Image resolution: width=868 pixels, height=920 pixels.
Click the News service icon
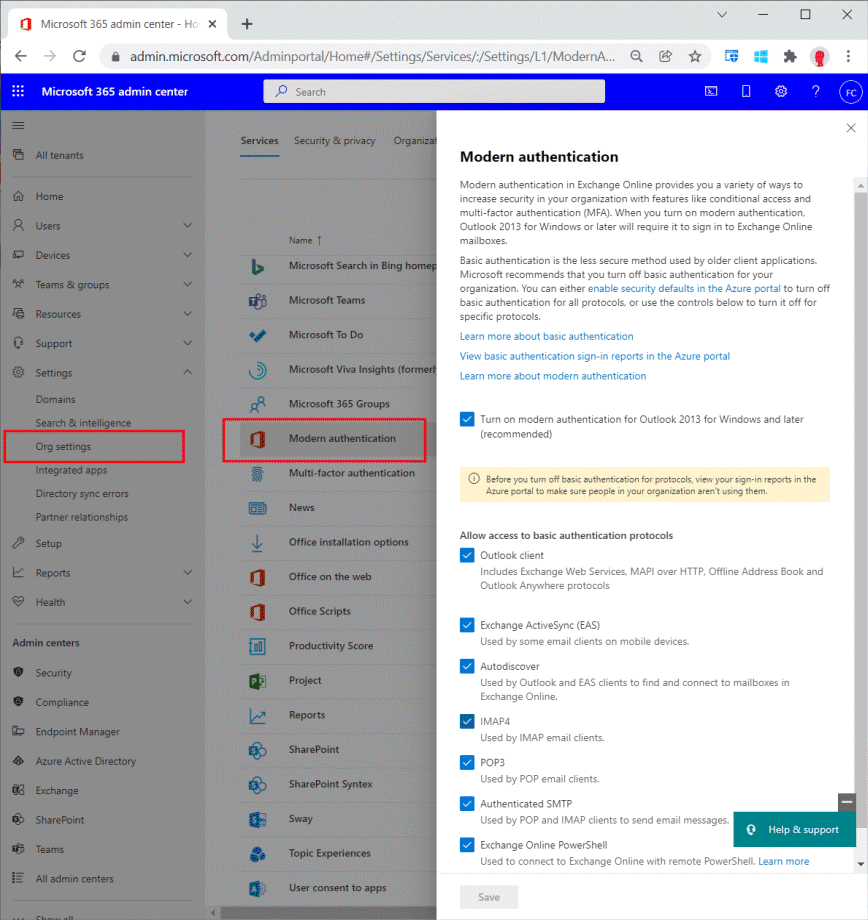point(258,508)
